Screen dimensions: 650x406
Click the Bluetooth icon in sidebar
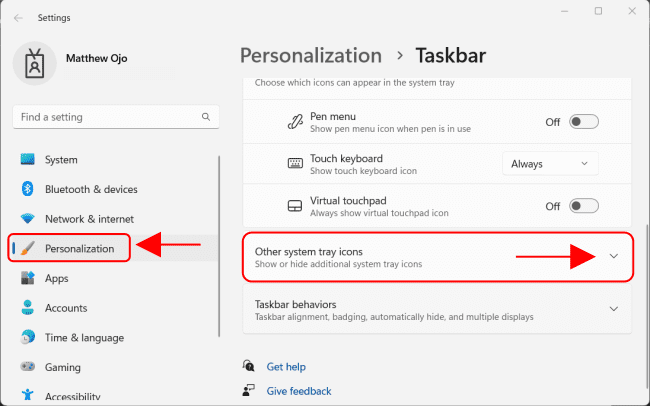click(x=28, y=189)
